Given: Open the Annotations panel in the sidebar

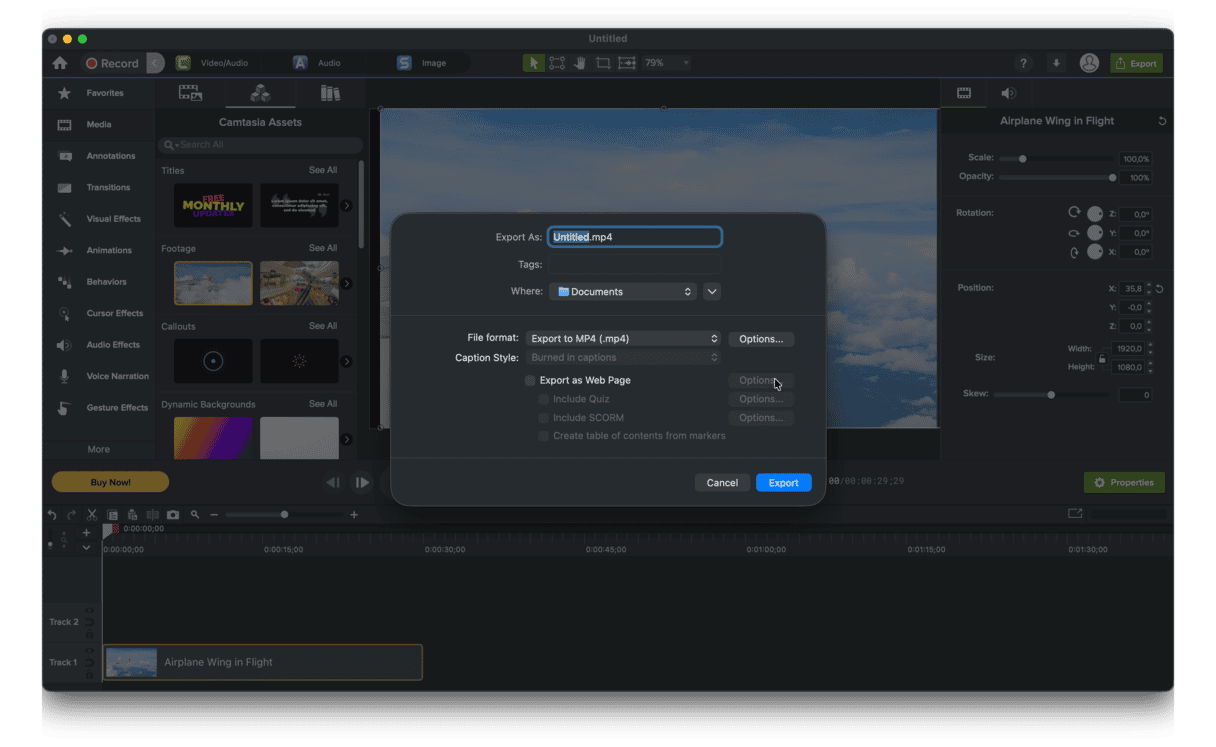Looking at the screenshot, I should point(110,156).
